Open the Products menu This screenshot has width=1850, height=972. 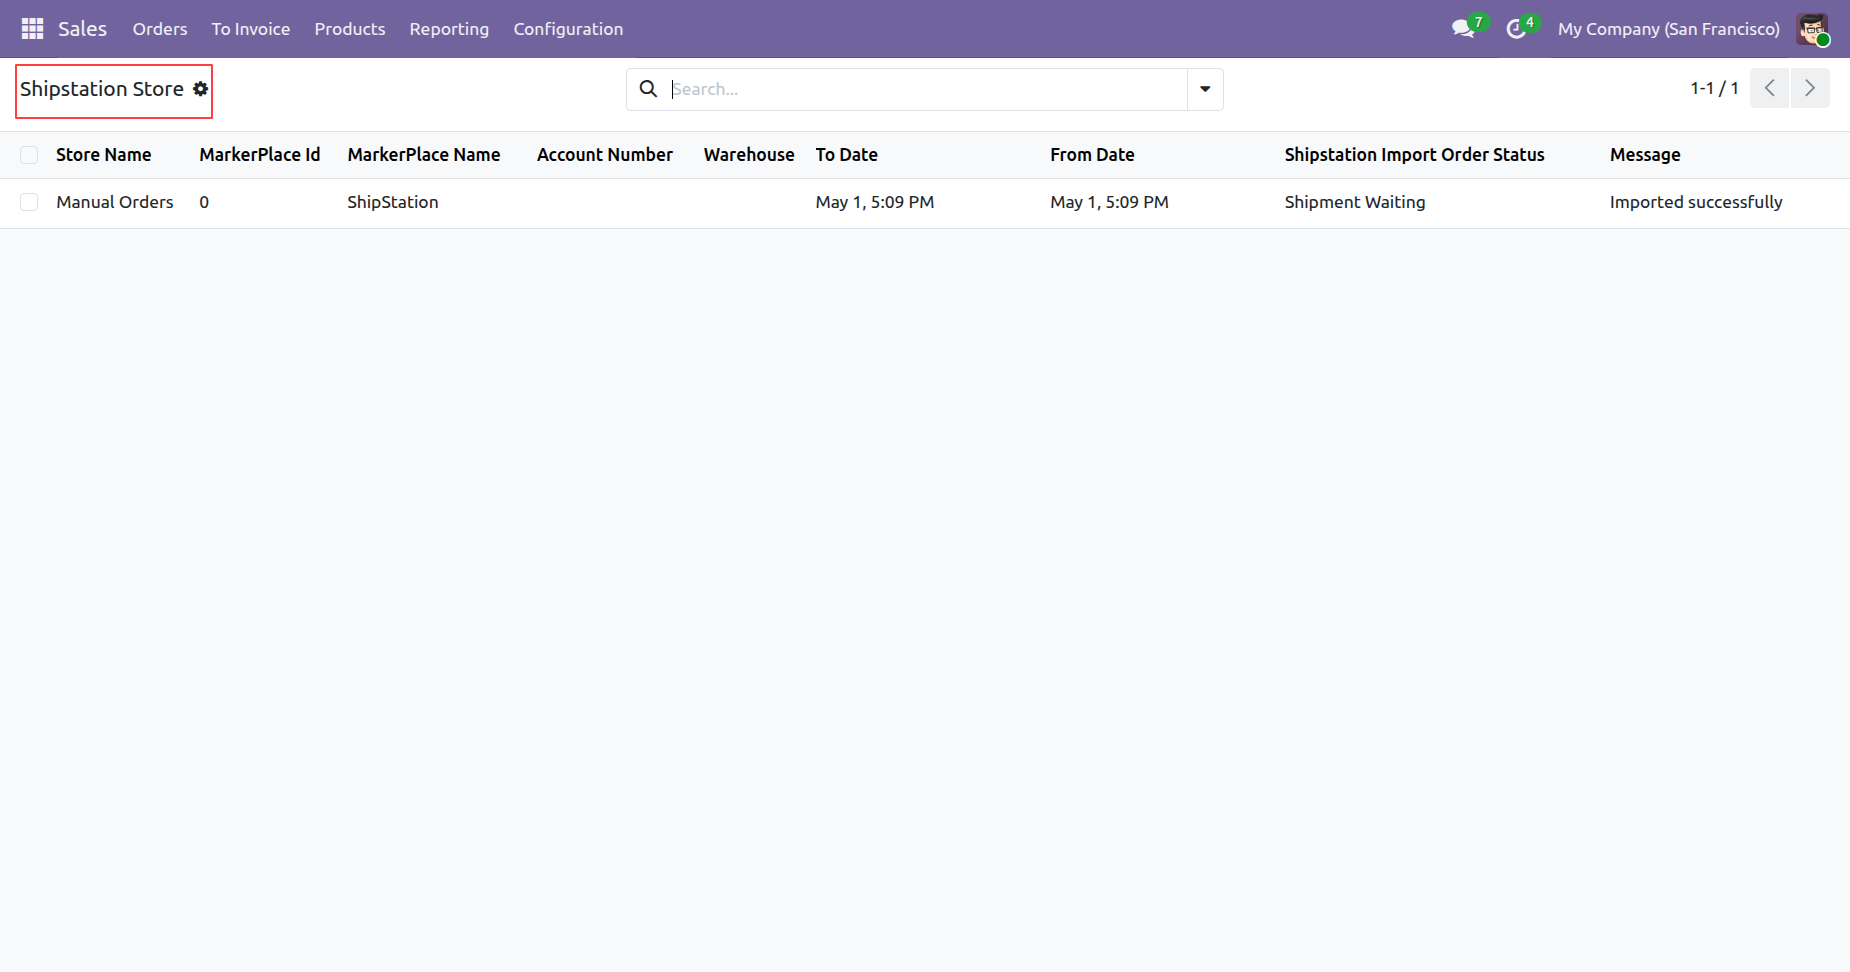click(x=350, y=29)
